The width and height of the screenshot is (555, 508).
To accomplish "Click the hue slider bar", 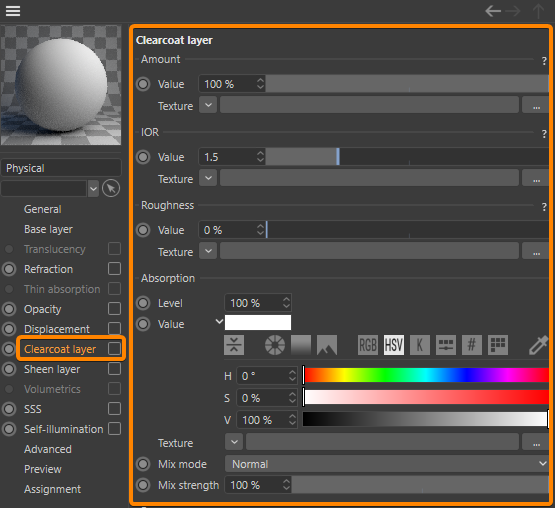I will [426, 375].
